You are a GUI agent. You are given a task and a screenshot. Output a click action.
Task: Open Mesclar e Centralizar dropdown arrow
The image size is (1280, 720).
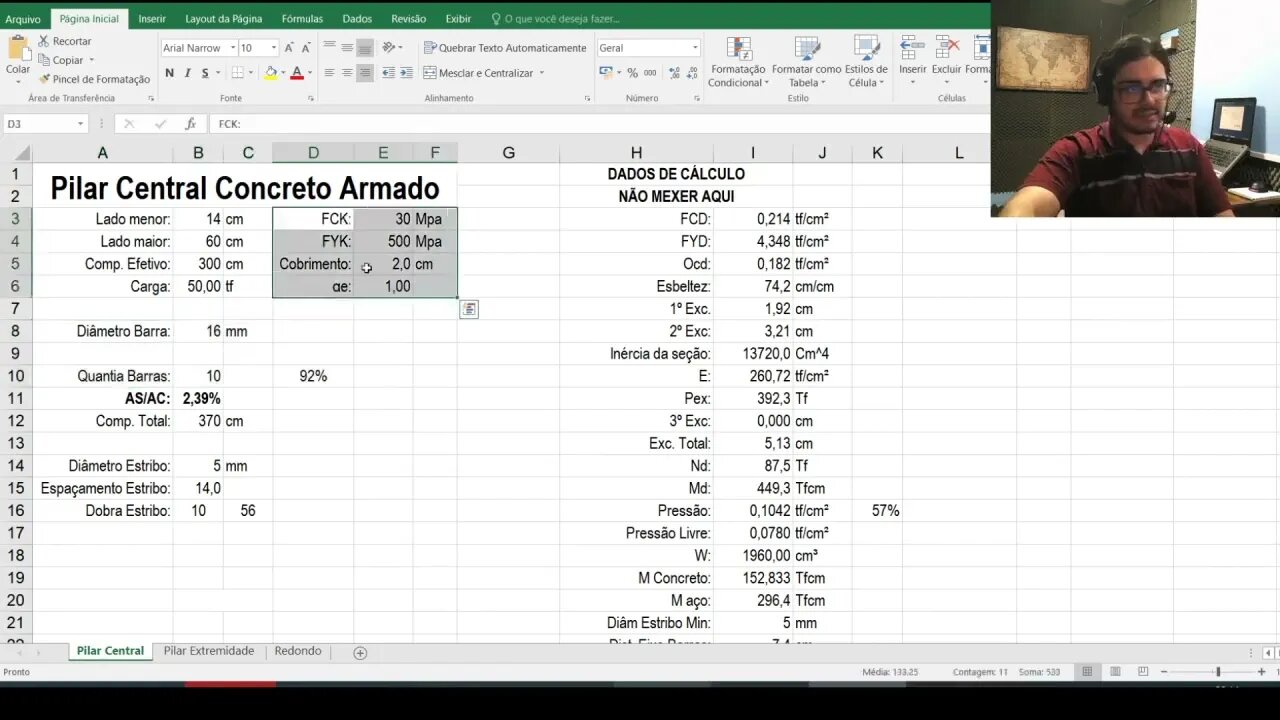click(542, 73)
